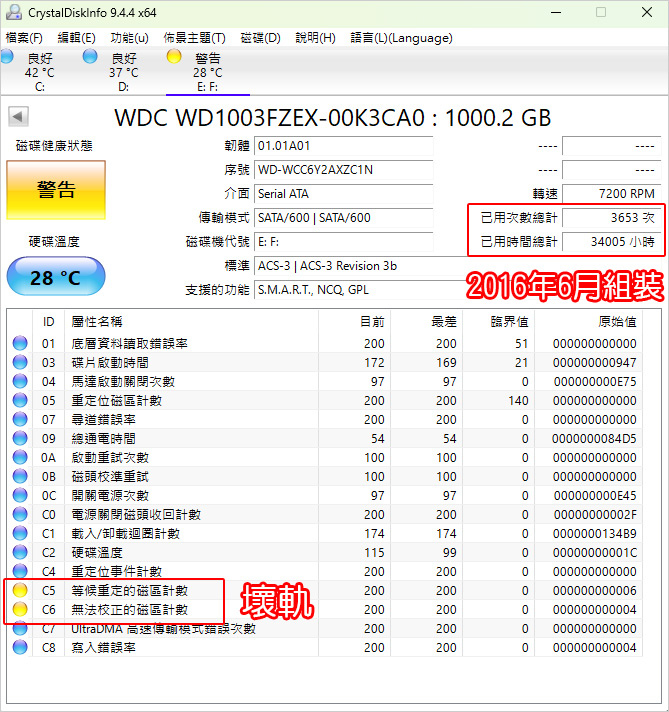Select row 等候重定的磁區計數
669x712 pixels.
pos(325,590)
